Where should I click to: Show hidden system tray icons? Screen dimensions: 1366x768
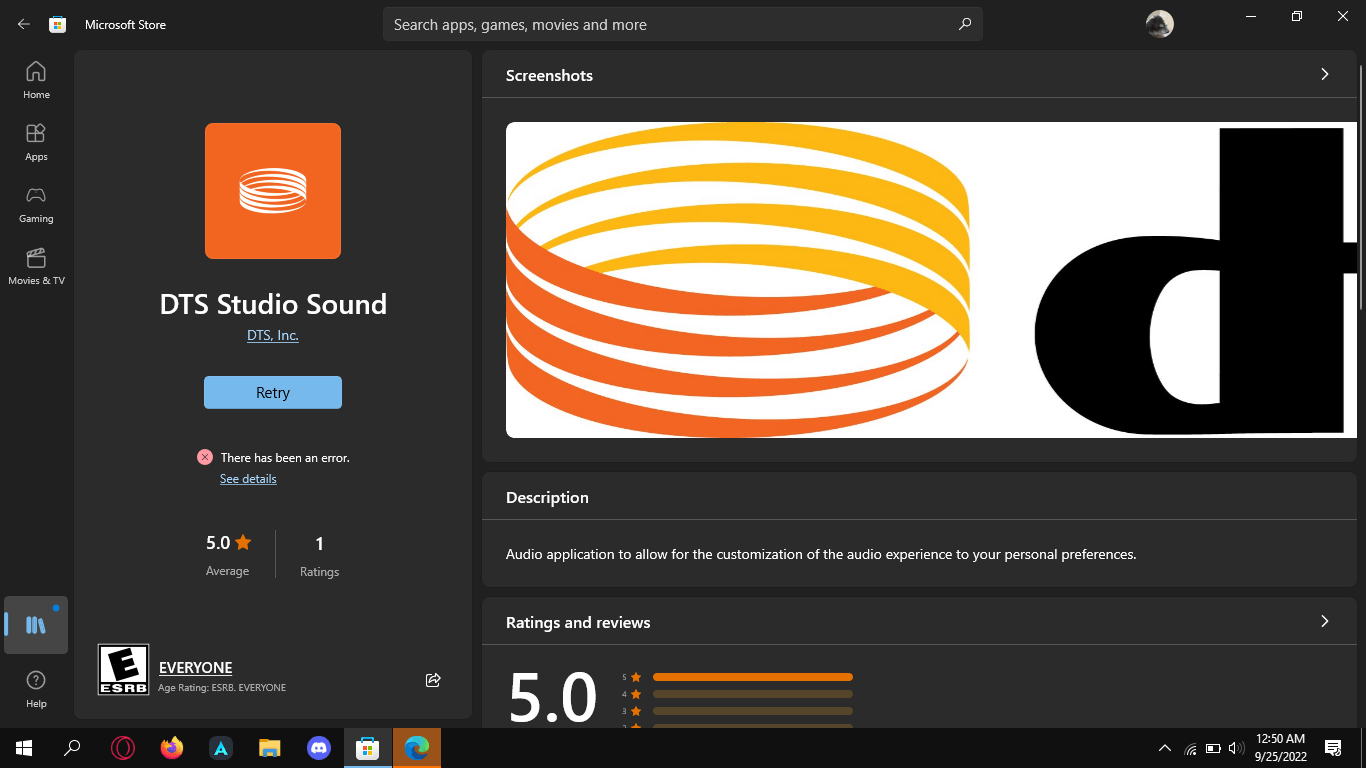coord(1165,747)
